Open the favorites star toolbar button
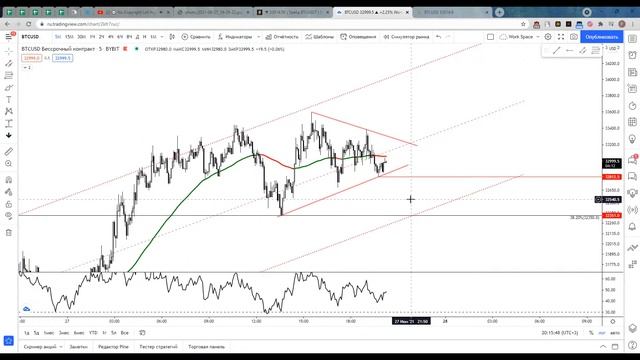Screen dimensions: 640x360 pos(9,340)
